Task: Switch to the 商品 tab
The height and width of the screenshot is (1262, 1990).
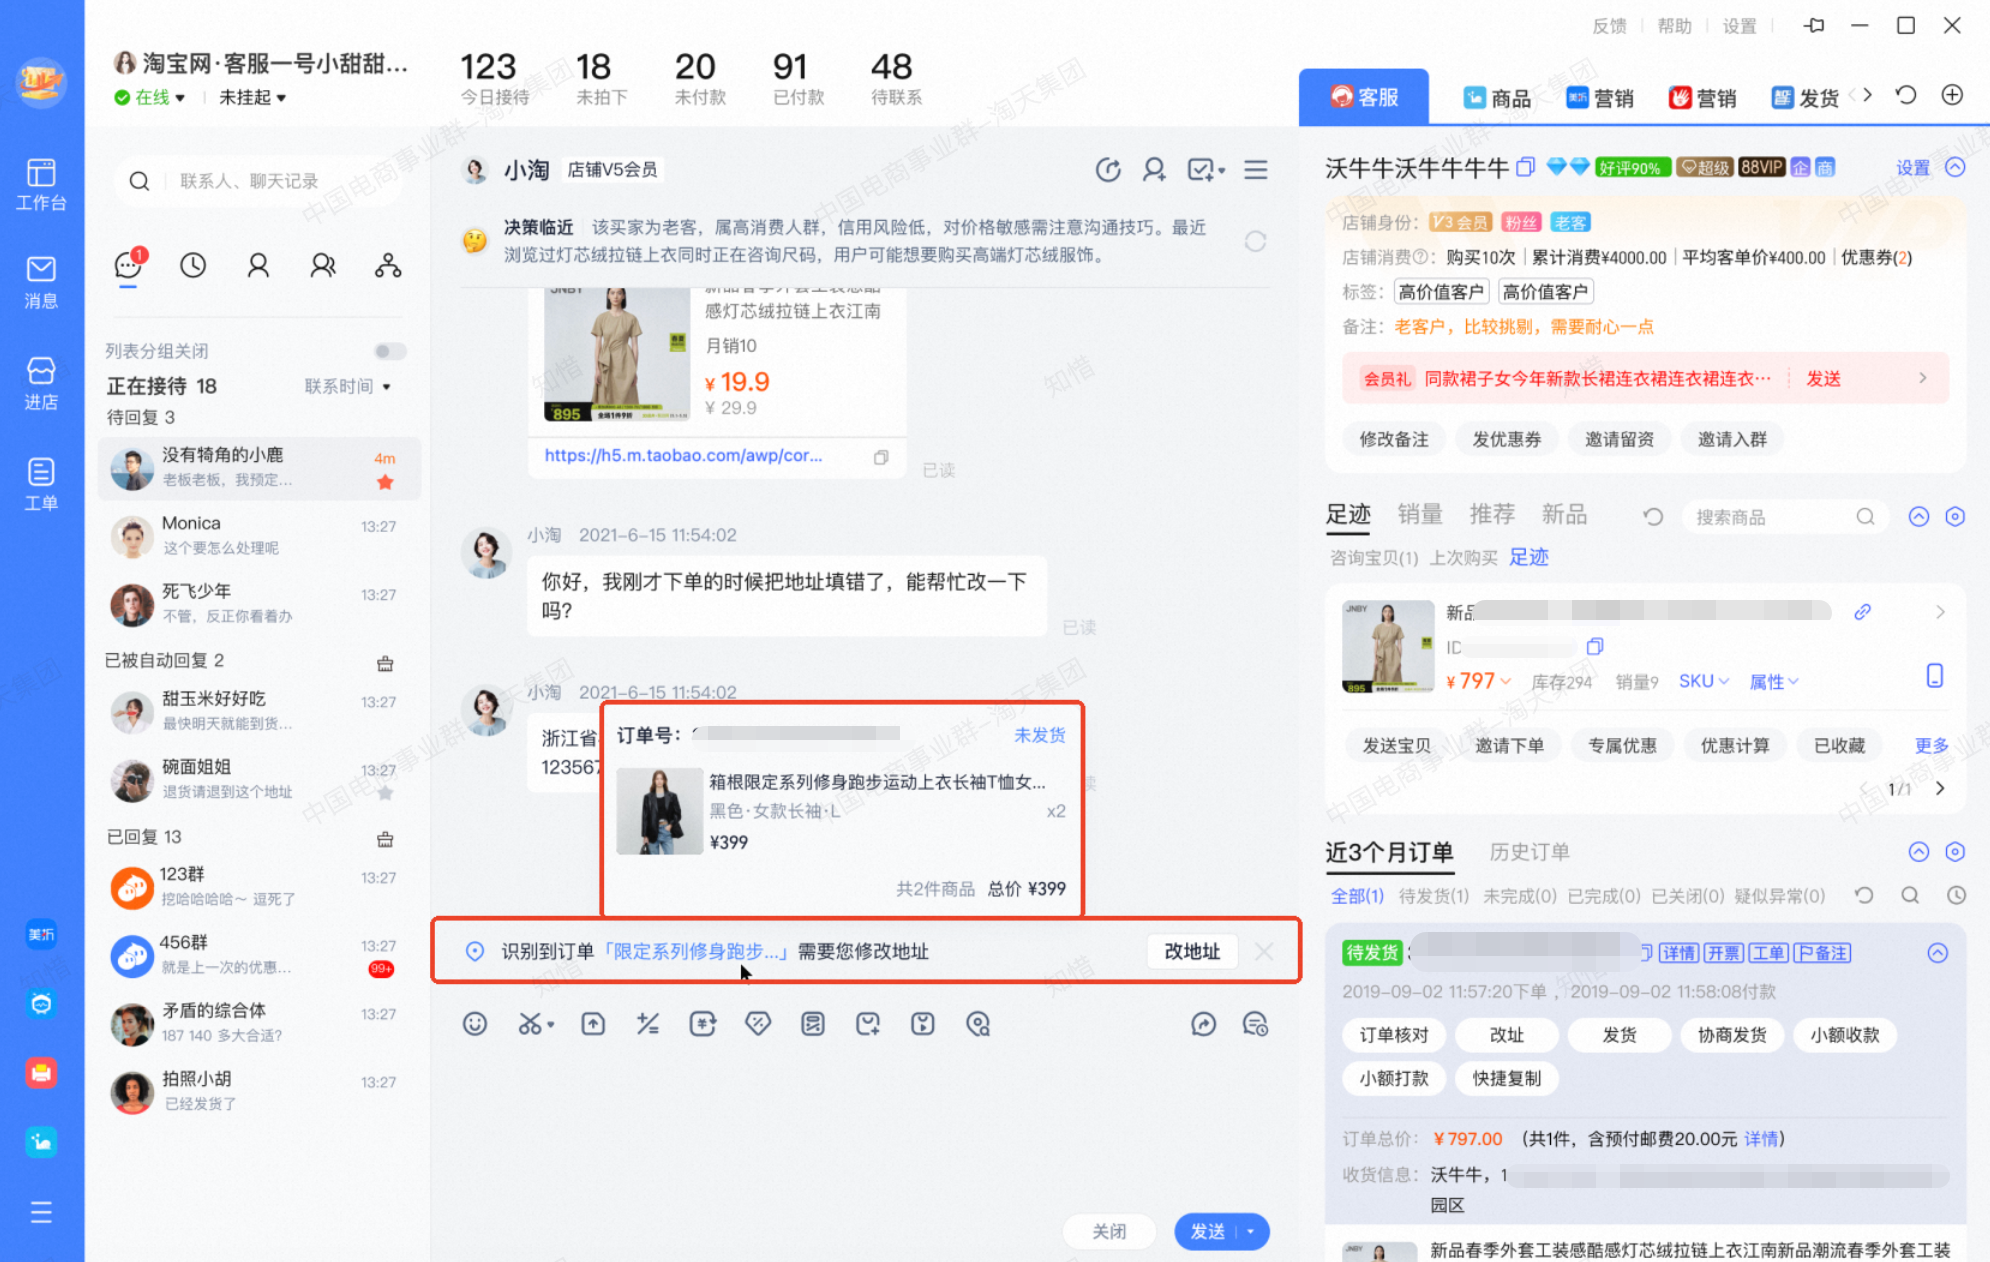Action: tap(1497, 97)
